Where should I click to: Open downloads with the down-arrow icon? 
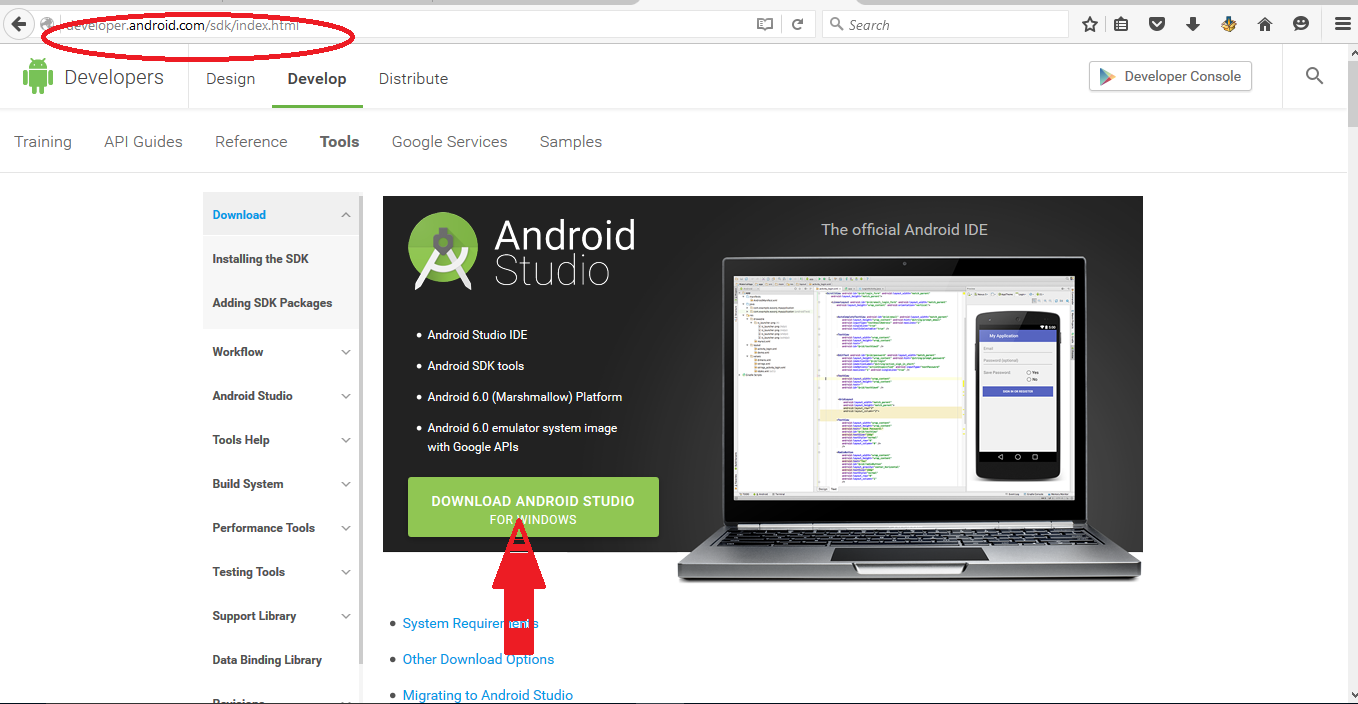point(1193,25)
